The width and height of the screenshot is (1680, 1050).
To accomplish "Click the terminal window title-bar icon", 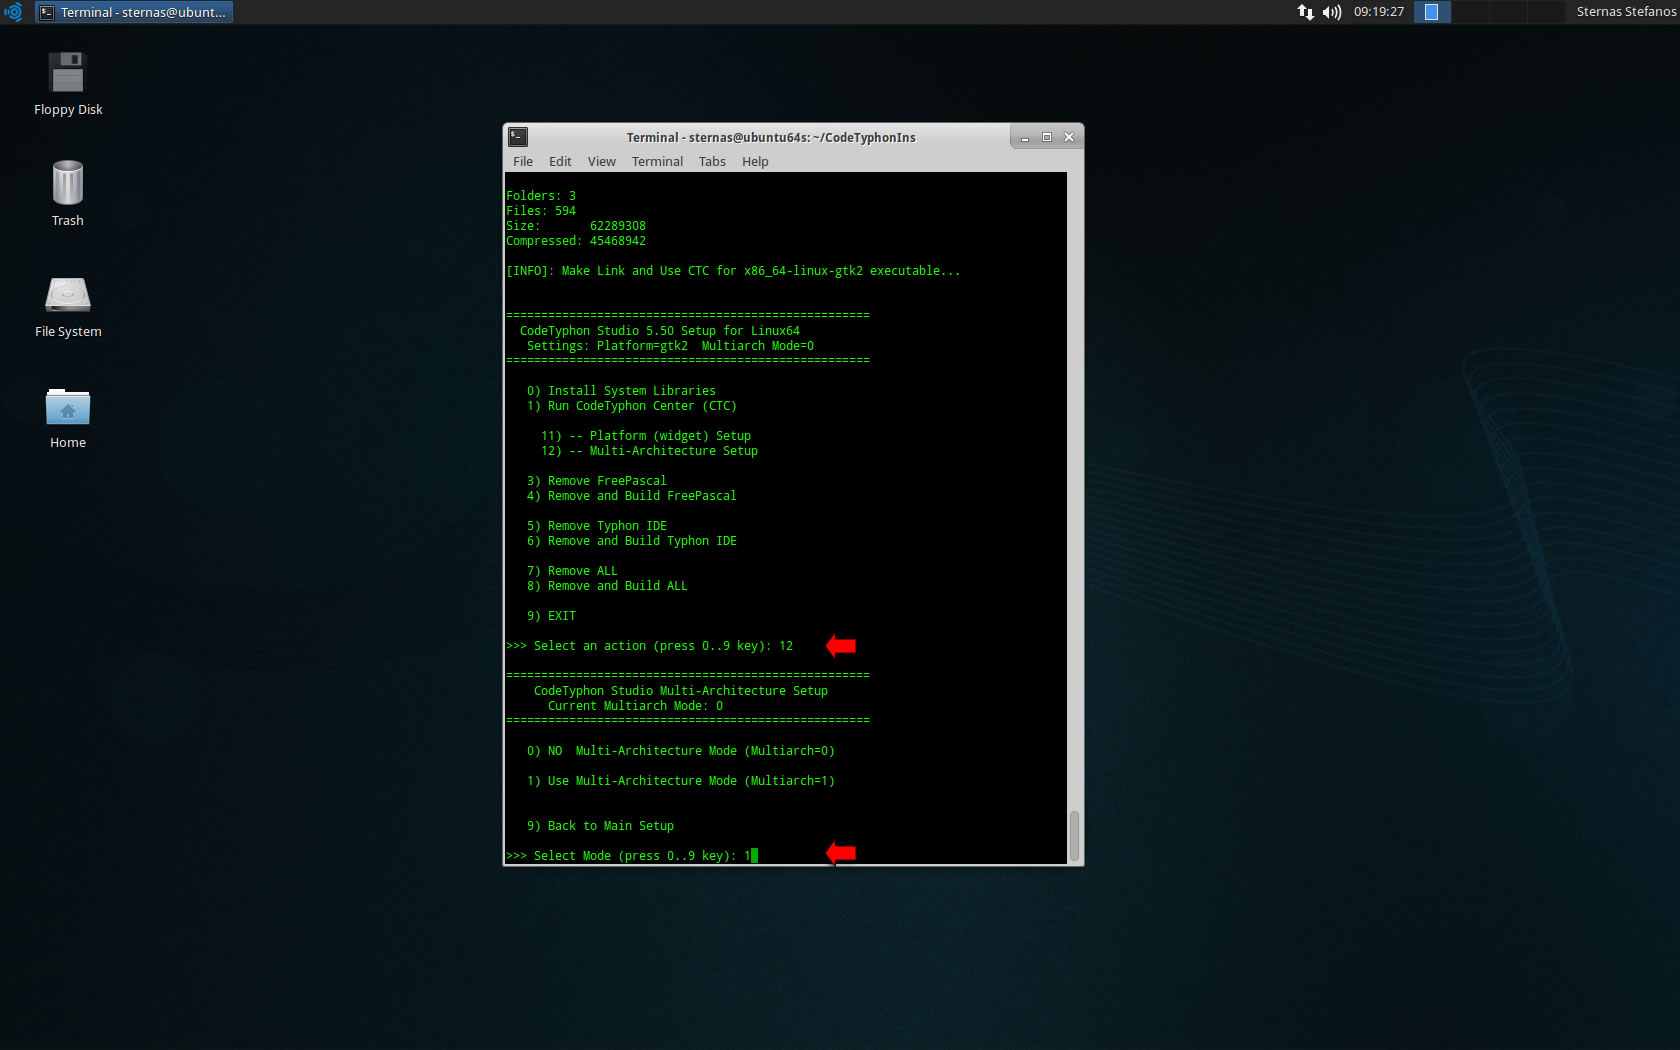I will tap(518, 137).
